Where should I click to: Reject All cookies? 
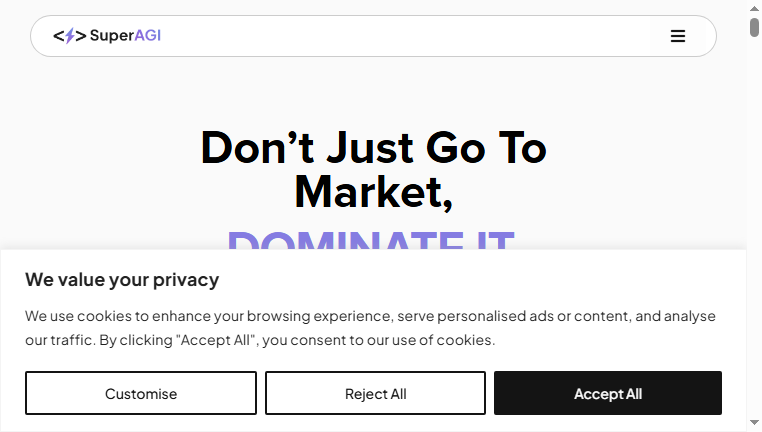[x=375, y=393]
